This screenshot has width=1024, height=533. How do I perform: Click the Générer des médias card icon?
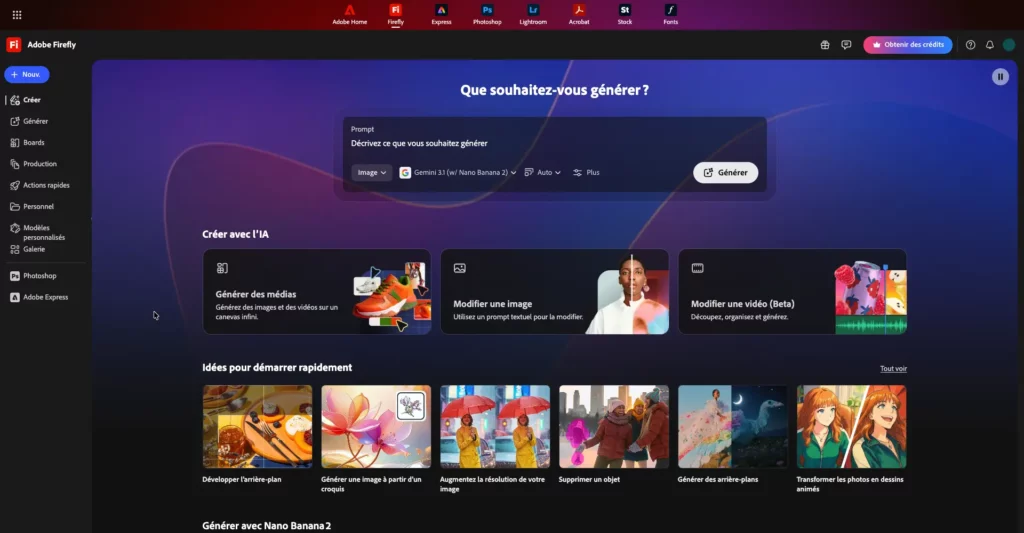pos(222,268)
